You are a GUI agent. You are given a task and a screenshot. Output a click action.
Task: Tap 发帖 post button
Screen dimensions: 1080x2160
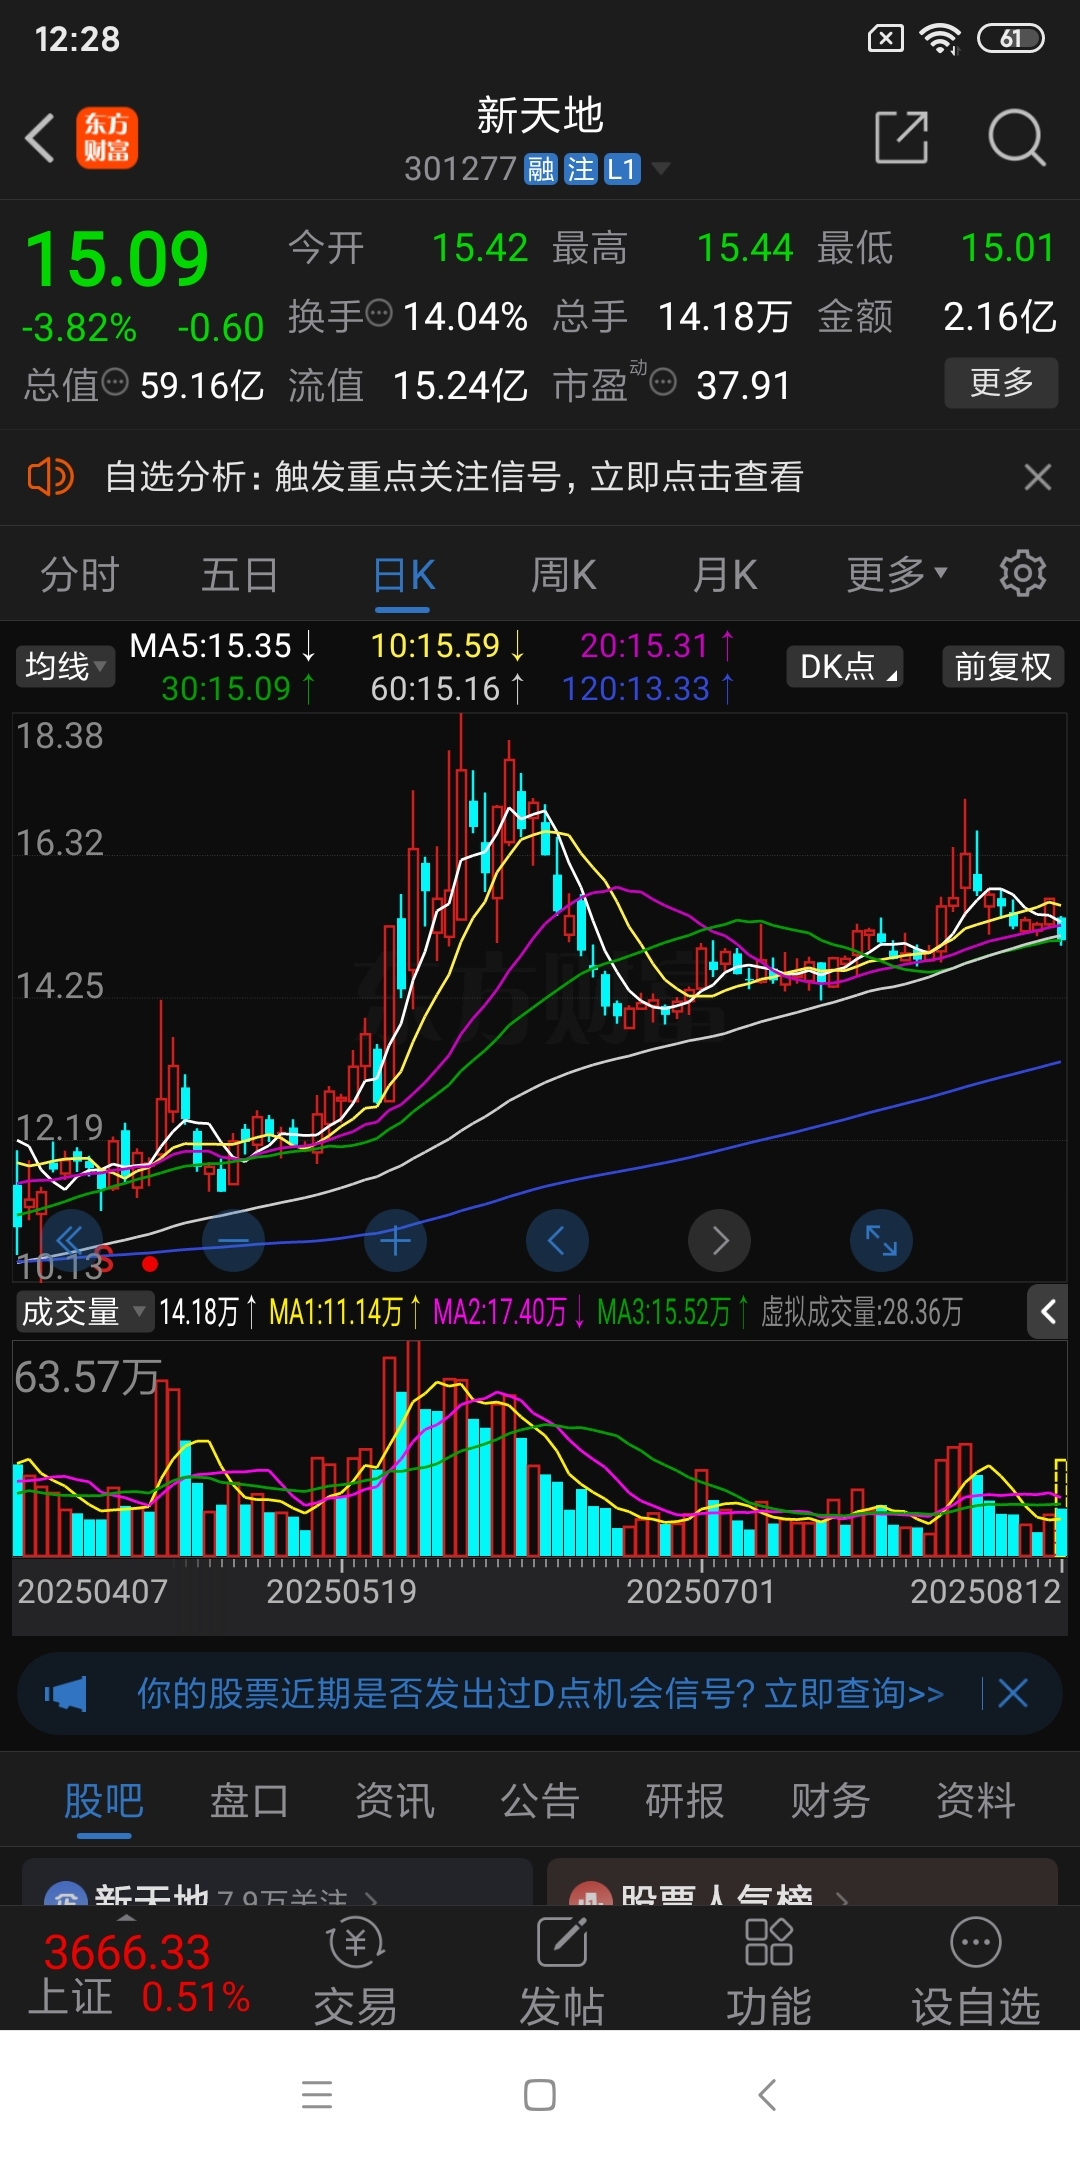coord(562,1971)
